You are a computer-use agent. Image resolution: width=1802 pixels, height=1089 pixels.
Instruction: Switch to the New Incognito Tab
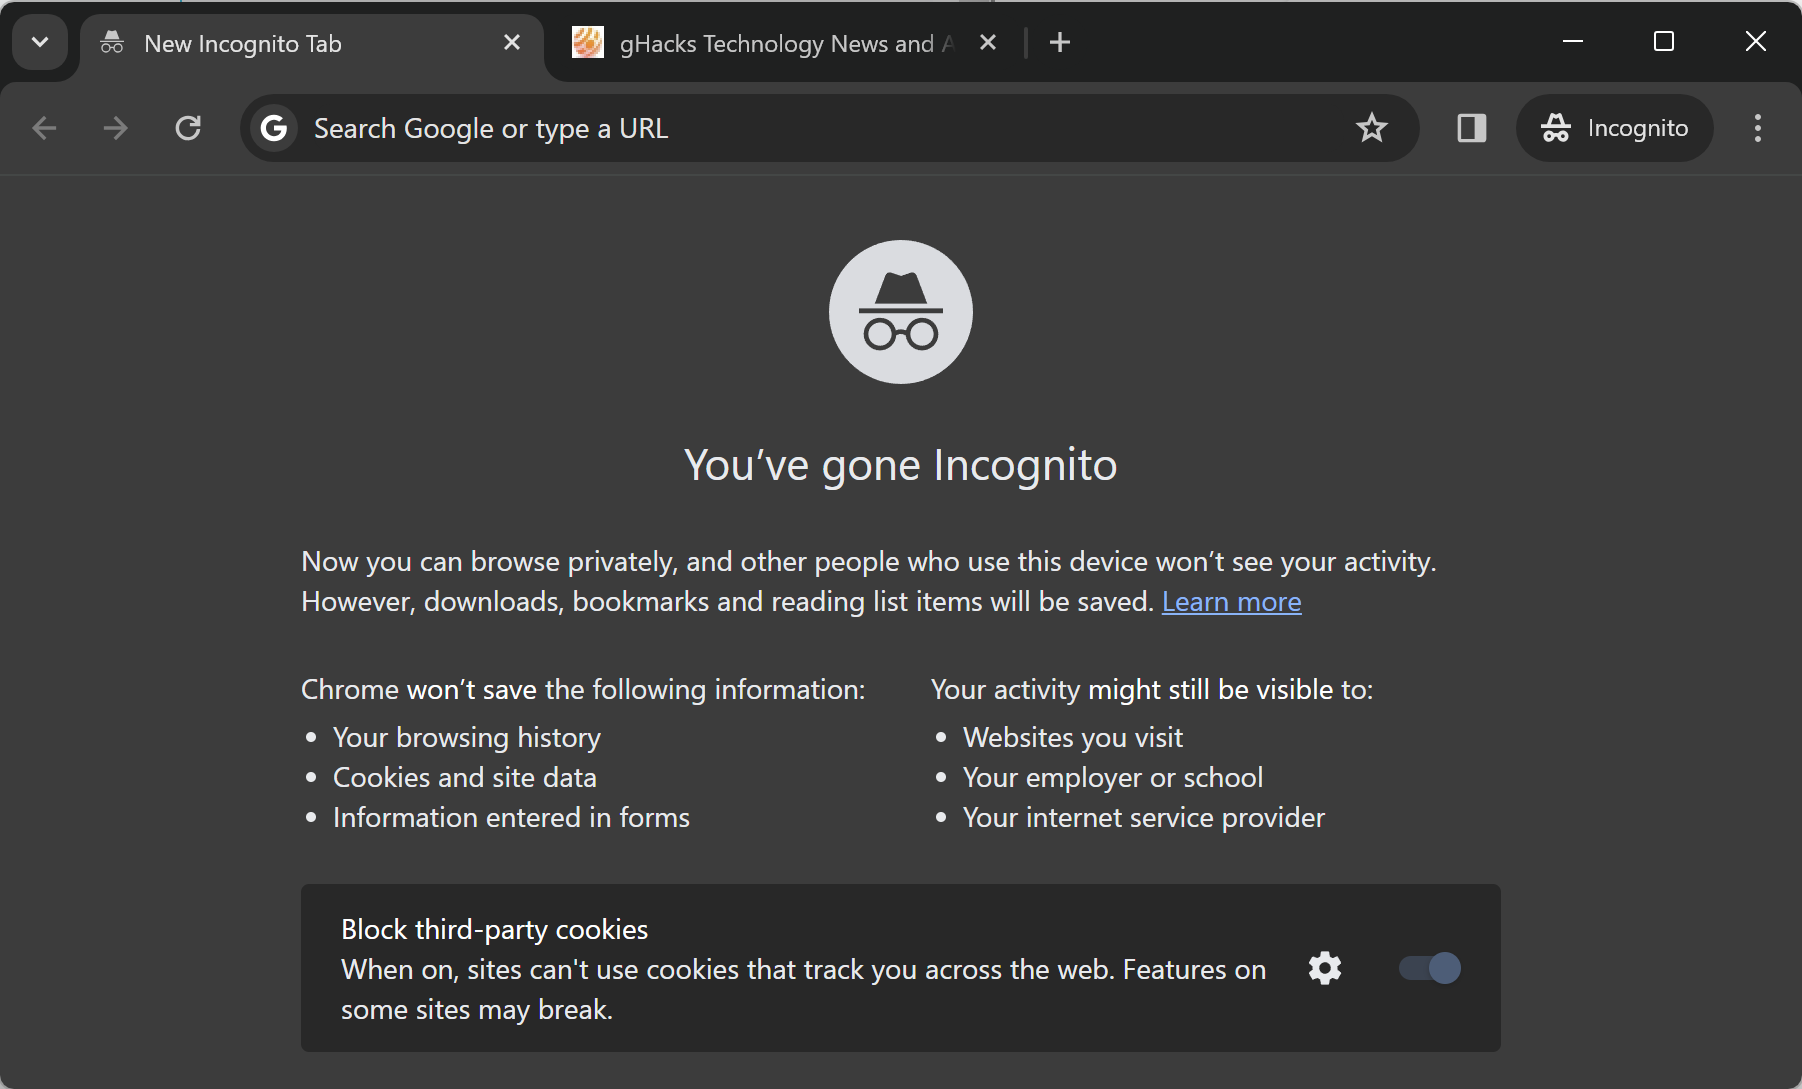[x=312, y=43]
